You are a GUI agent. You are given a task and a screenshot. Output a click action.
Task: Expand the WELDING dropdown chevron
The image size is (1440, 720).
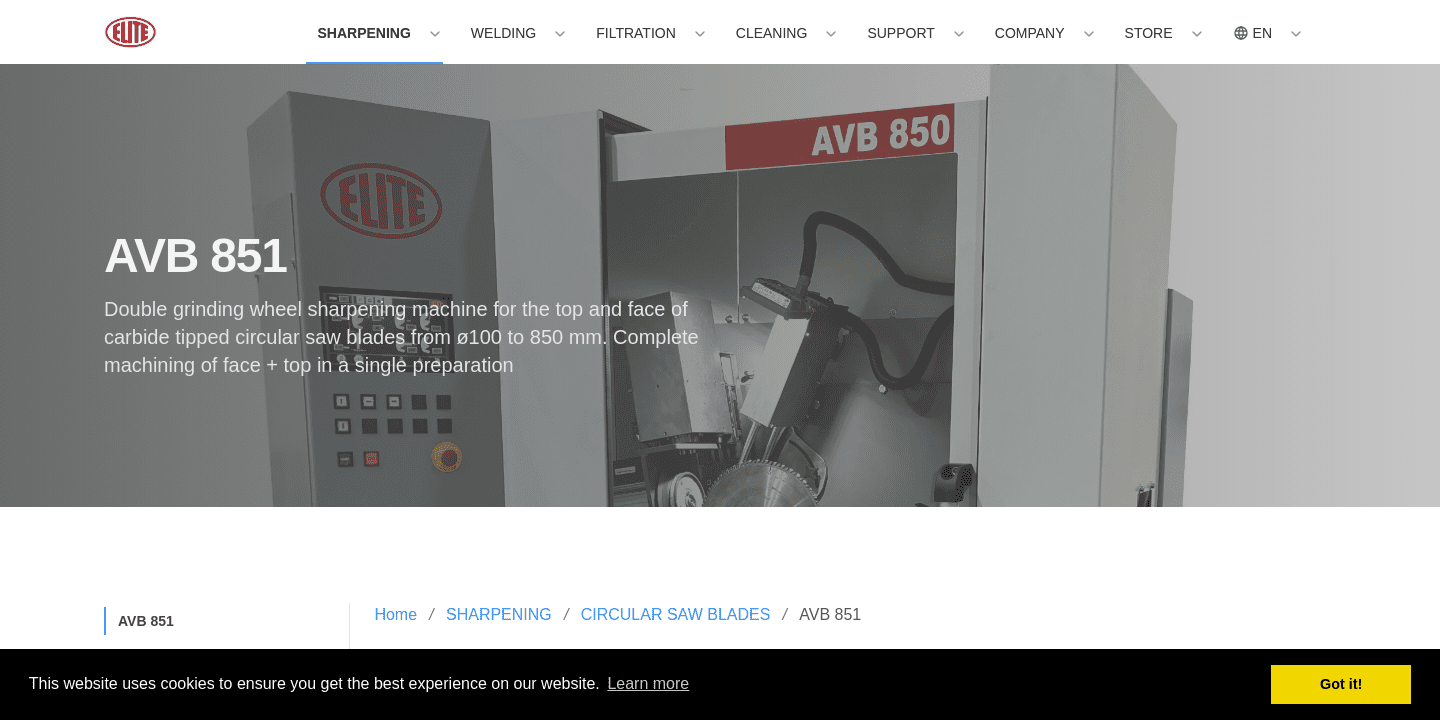559,34
